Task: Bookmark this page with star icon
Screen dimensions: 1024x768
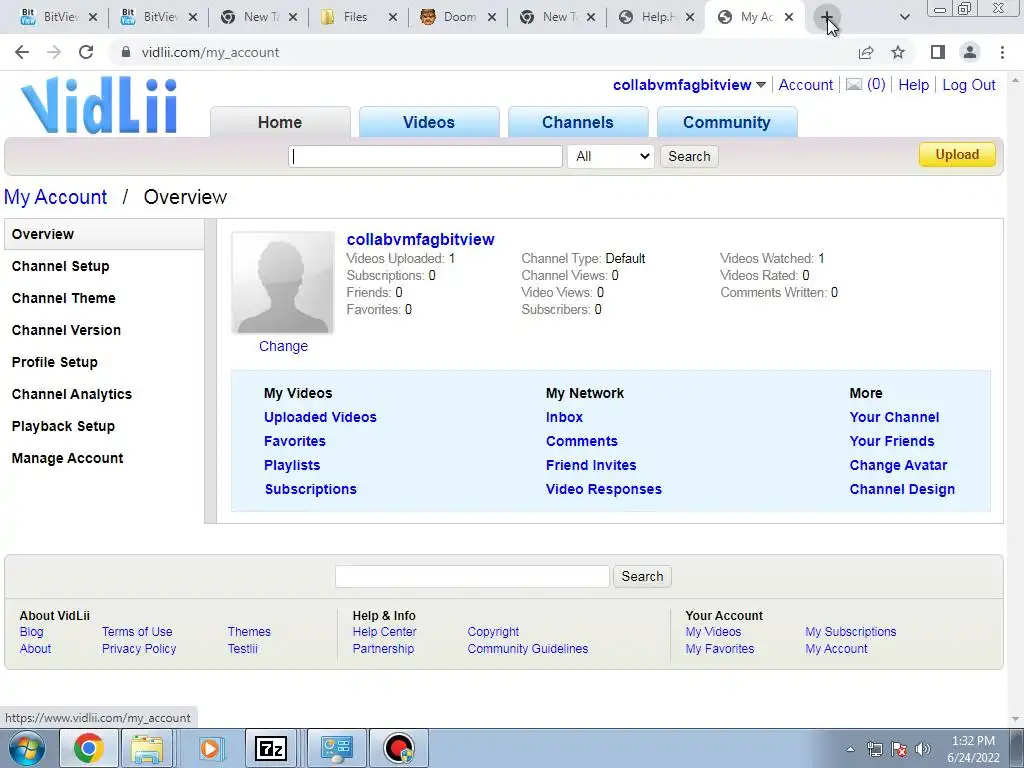Action: [x=898, y=52]
